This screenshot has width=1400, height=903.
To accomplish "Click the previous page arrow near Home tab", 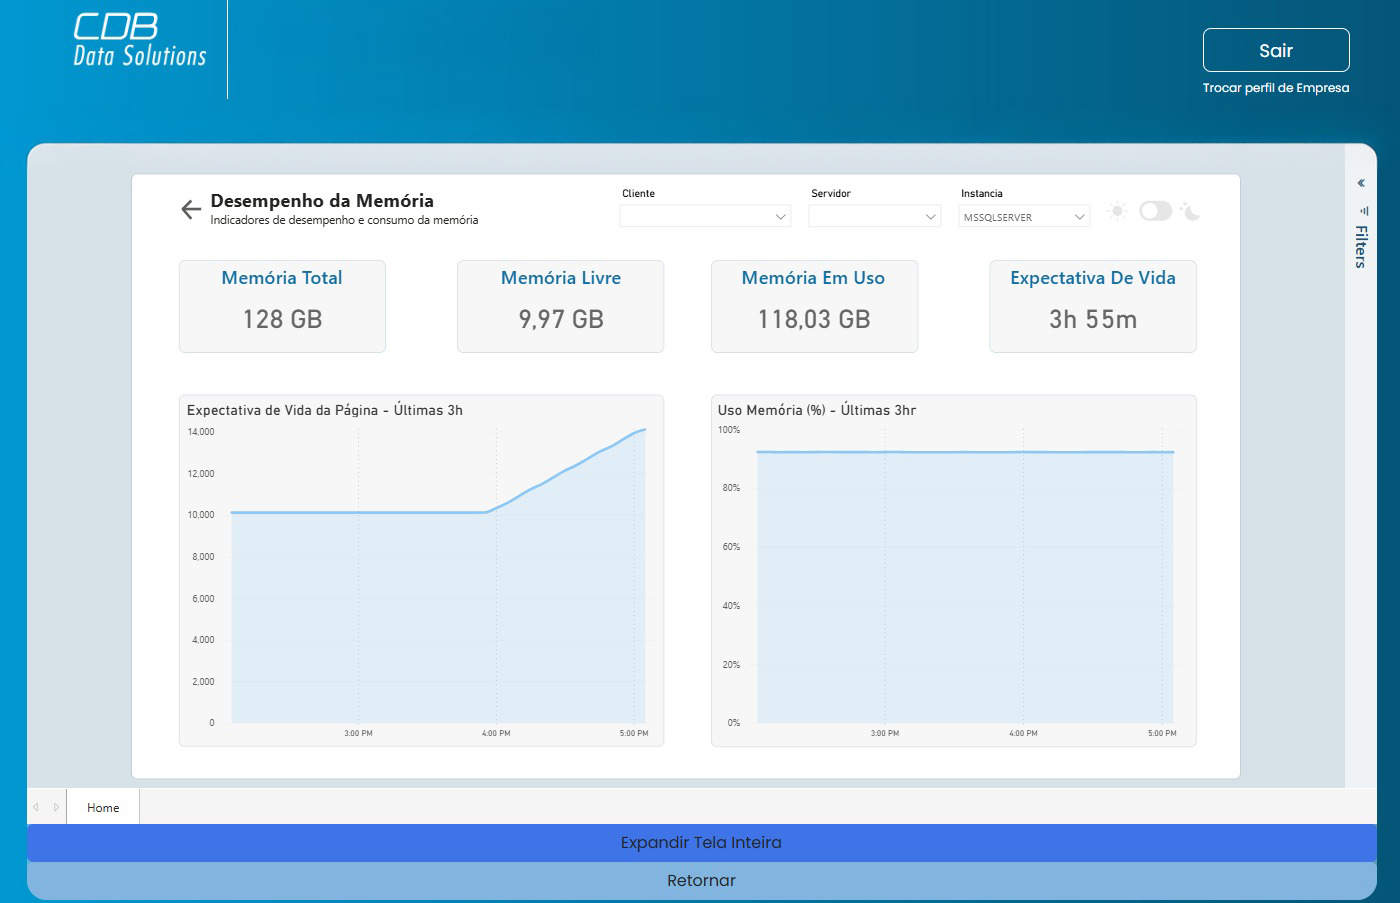I will pyautogui.click(x=36, y=807).
